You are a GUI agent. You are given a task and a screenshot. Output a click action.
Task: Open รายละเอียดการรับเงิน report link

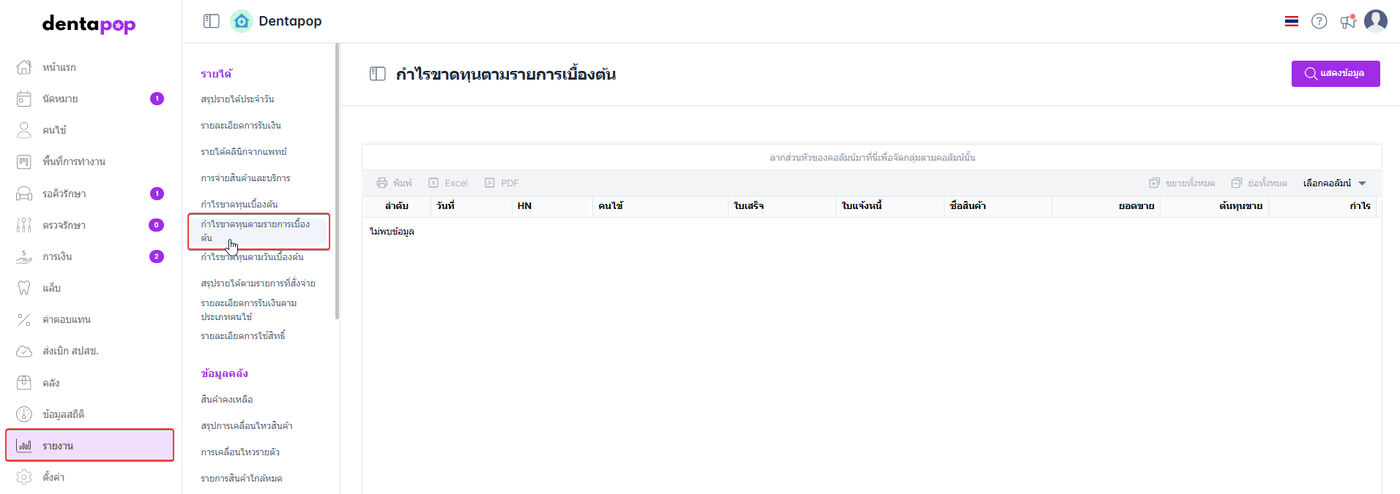pos(240,126)
